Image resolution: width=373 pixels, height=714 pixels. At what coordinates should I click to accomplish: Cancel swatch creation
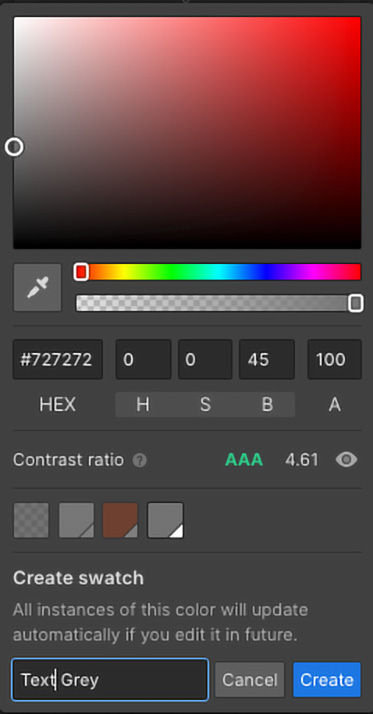tap(250, 680)
